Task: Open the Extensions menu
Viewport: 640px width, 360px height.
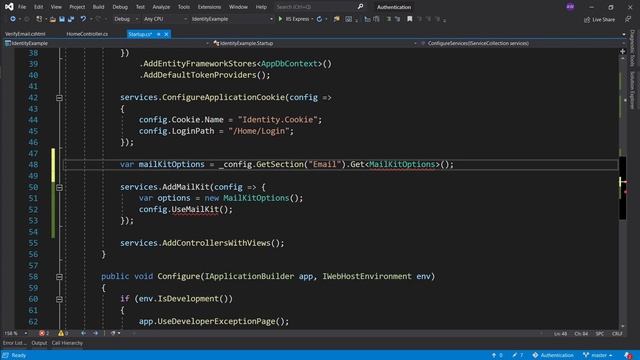Action: click(x=209, y=7)
